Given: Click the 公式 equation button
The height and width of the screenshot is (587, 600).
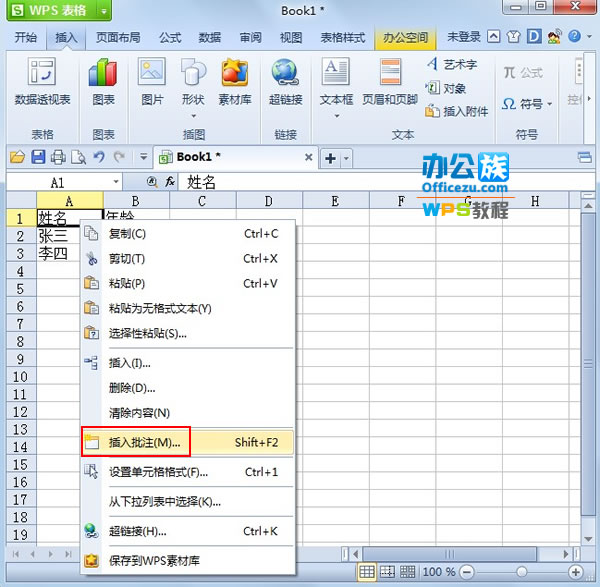Looking at the screenshot, I should (x=523, y=73).
